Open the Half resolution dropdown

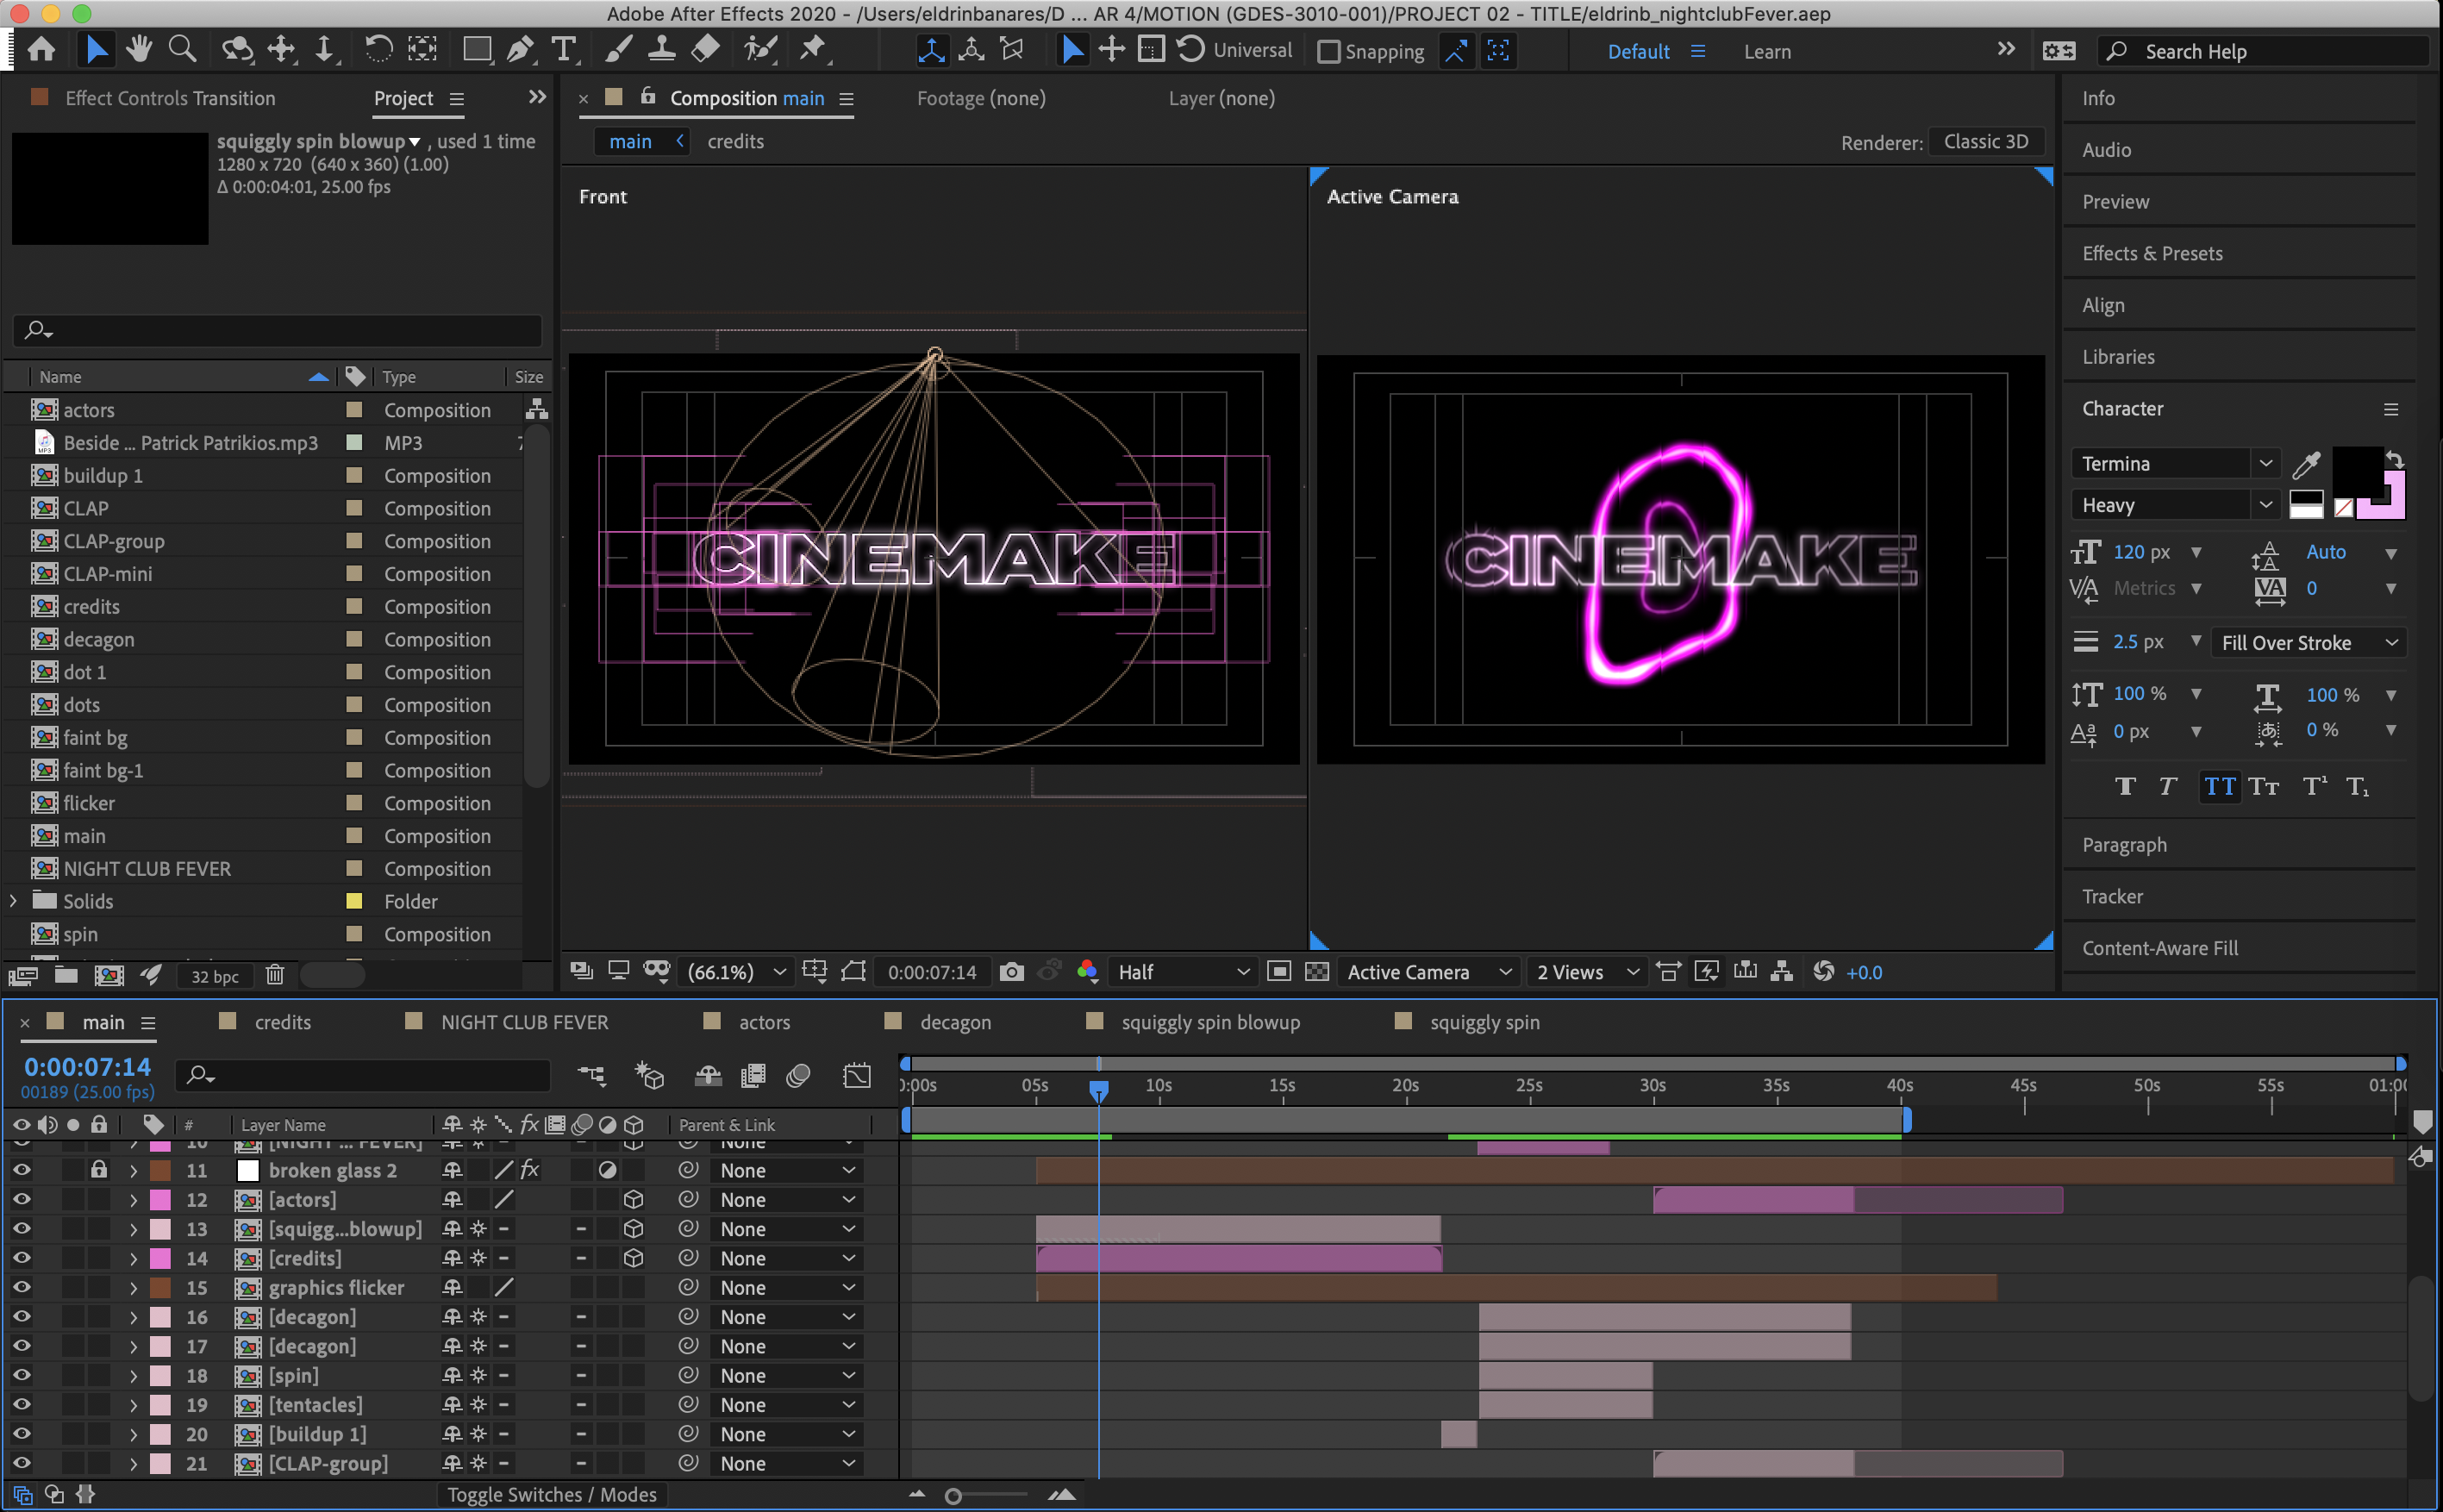[x=1182, y=972]
